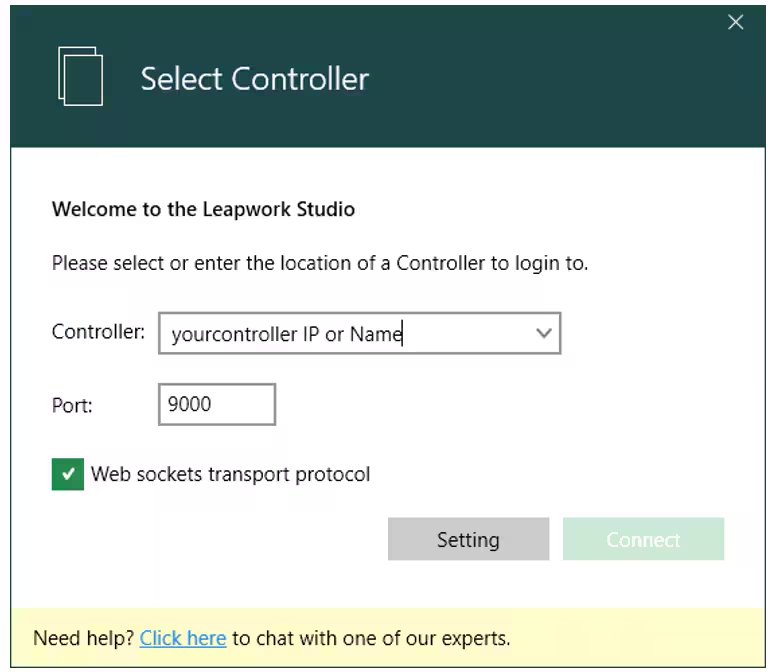
Task: Click the "Need help?" text in yellow banner
Action: tap(84, 638)
